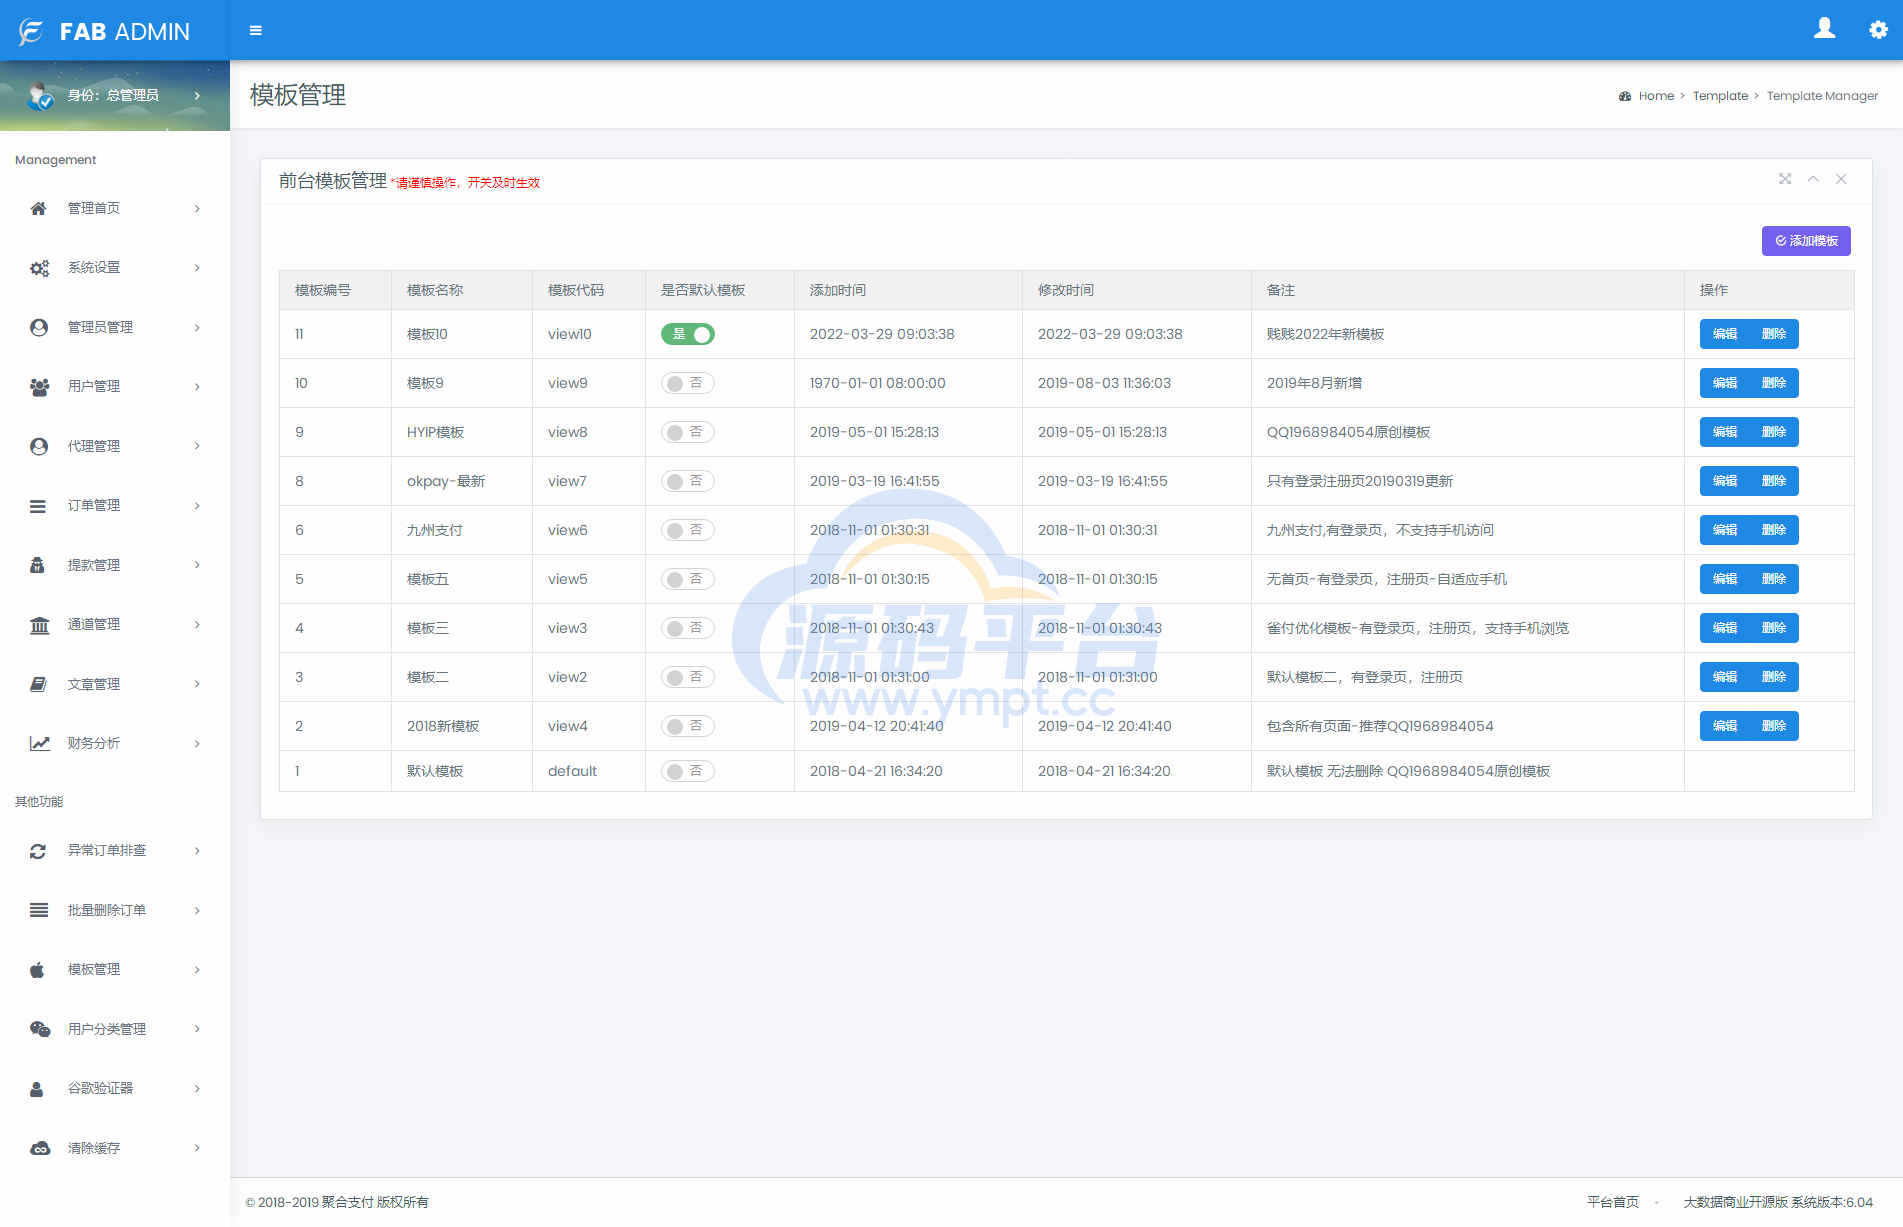Collapse the 前台模板管理 panel with caret icon
Image resolution: width=1903 pixels, height=1227 pixels.
click(x=1813, y=179)
